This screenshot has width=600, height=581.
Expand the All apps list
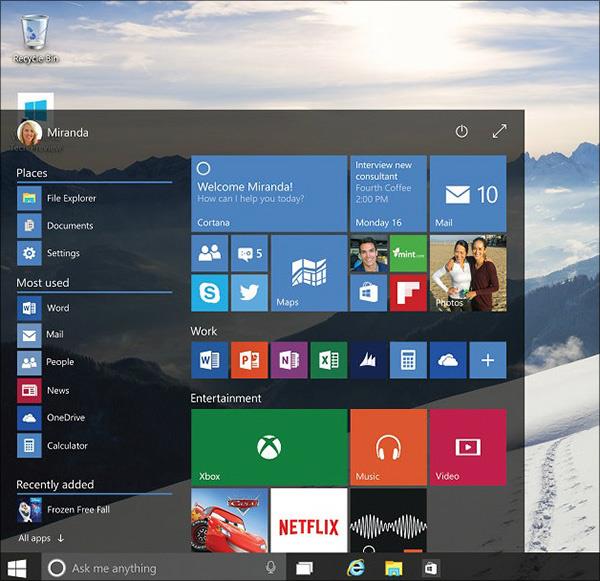40,538
